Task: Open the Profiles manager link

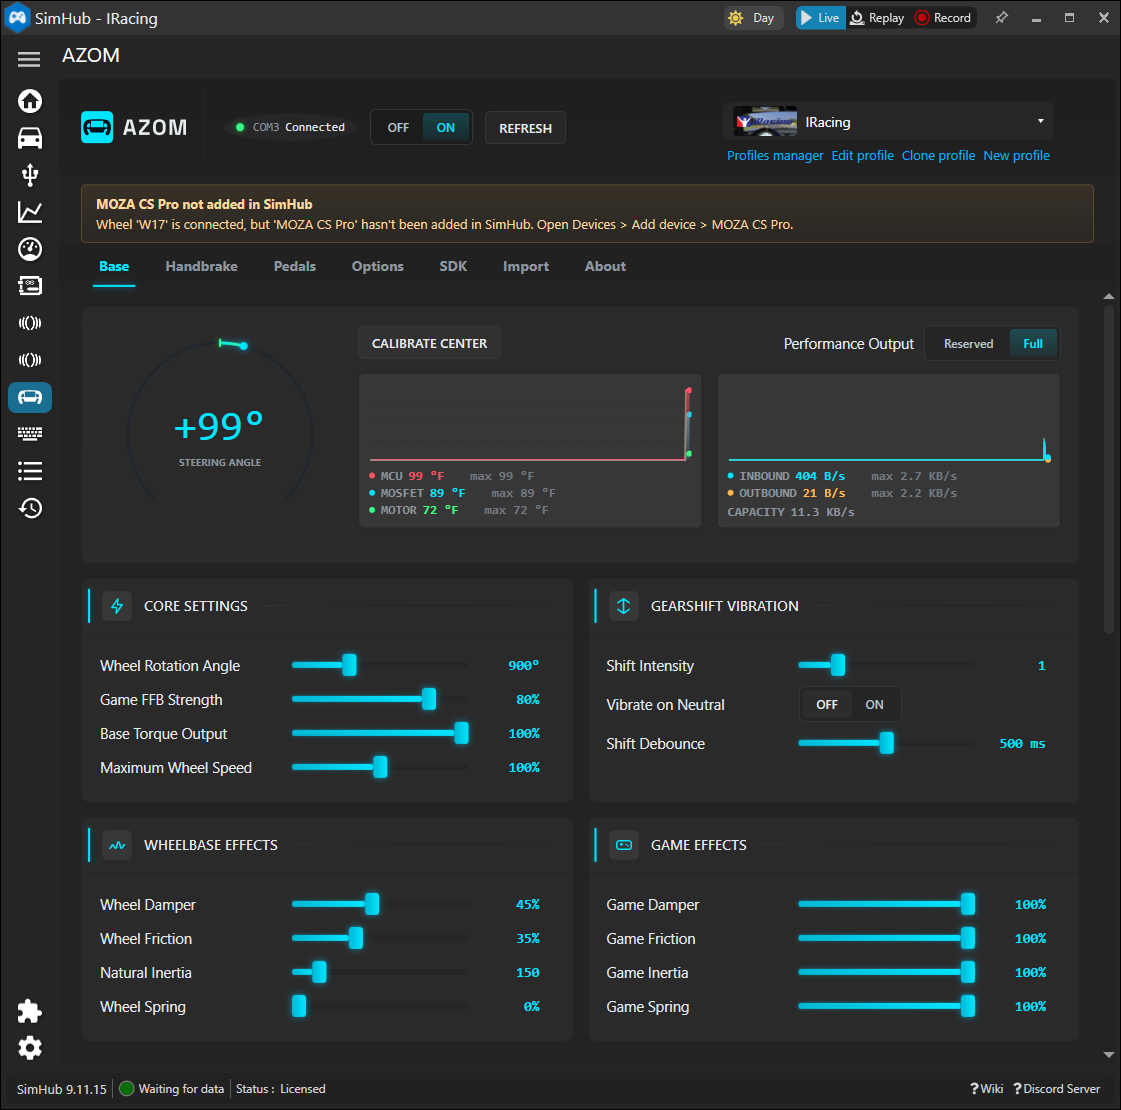Action: tap(775, 156)
